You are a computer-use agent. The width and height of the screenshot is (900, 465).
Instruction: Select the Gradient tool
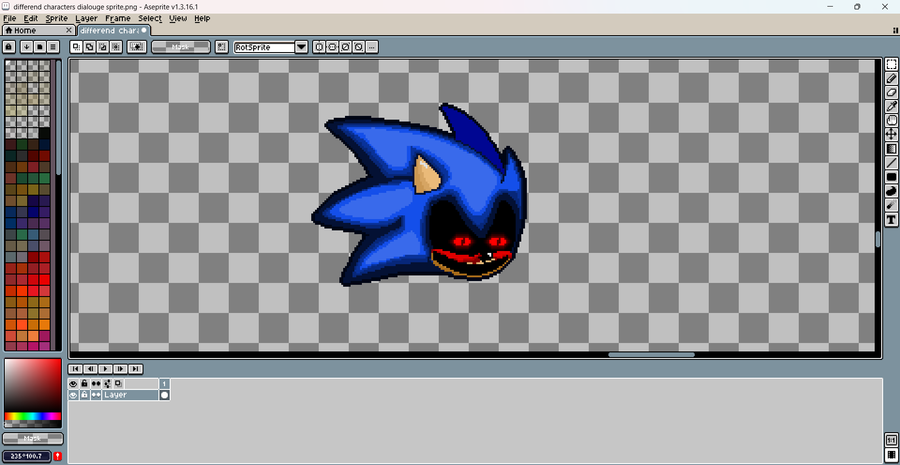coord(891,149)
